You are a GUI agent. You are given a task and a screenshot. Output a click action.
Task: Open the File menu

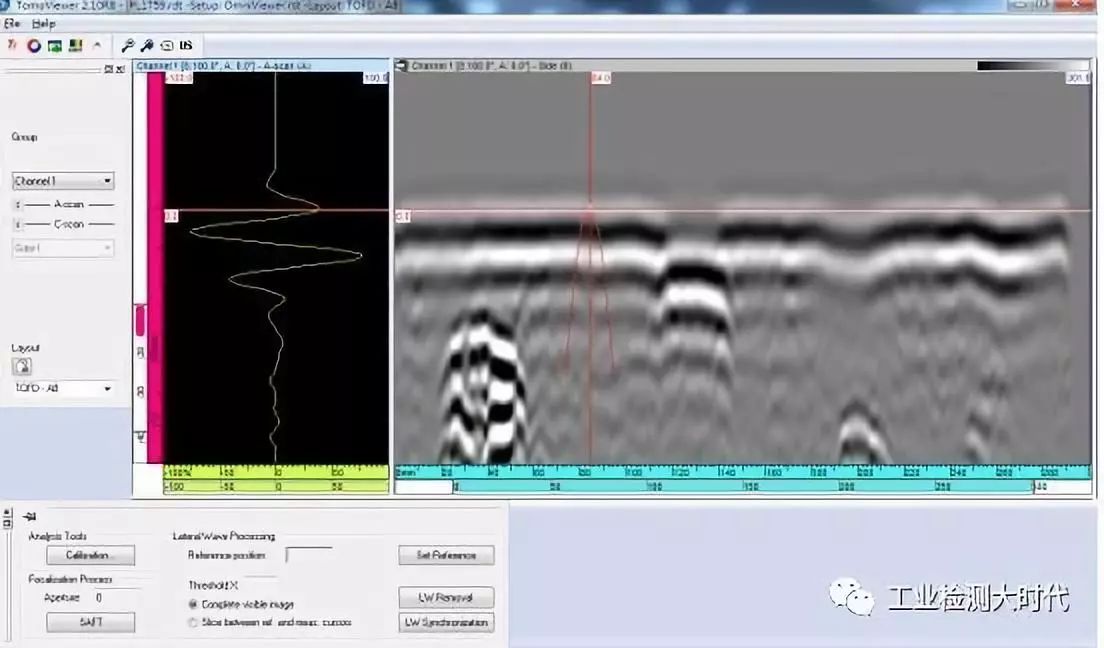coord(11,23)
